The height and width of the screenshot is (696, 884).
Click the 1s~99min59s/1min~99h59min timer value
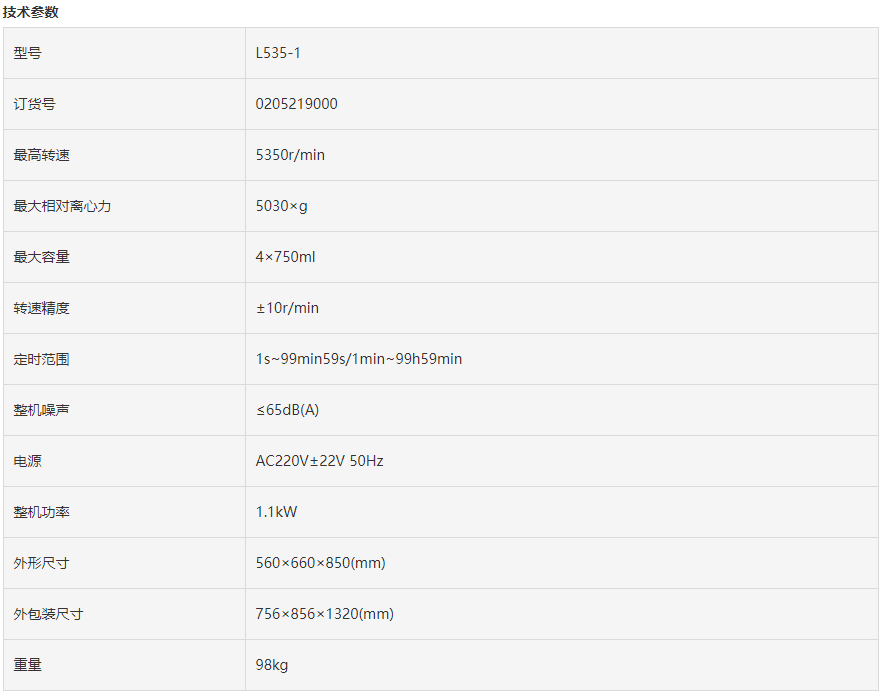[x=358, y=359]
